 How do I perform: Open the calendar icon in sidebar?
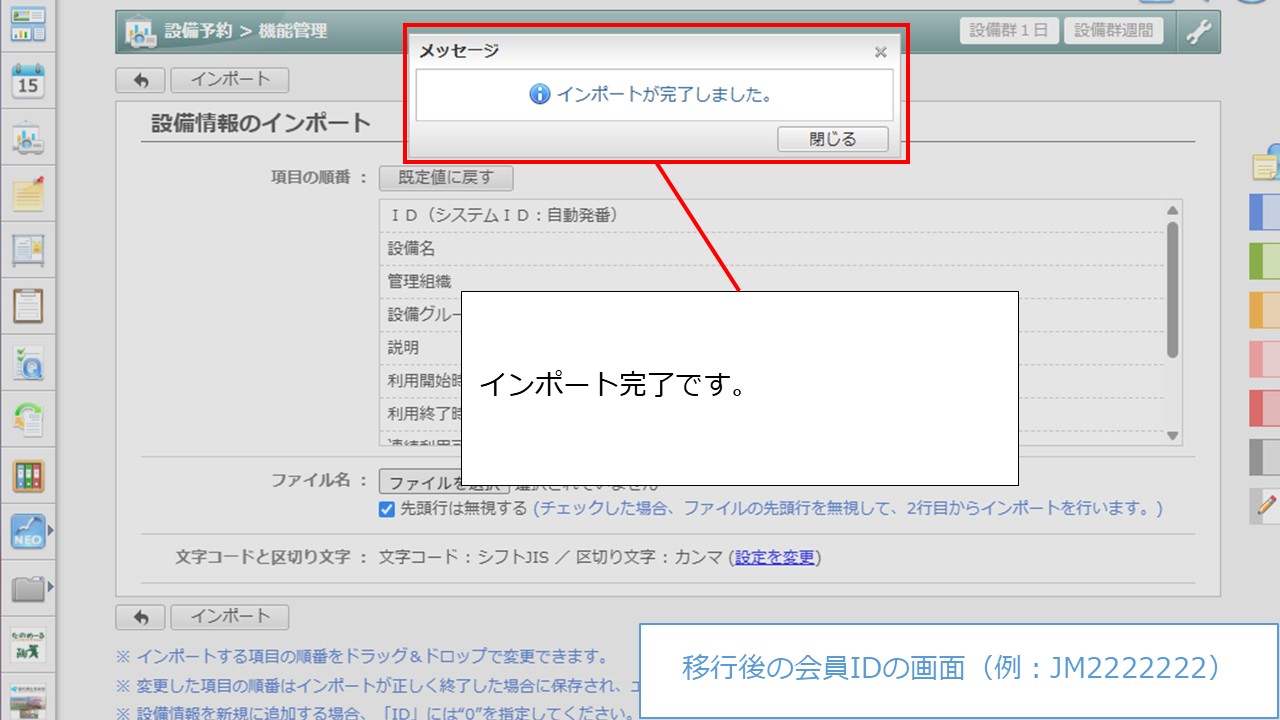click(x=28, y=82)
